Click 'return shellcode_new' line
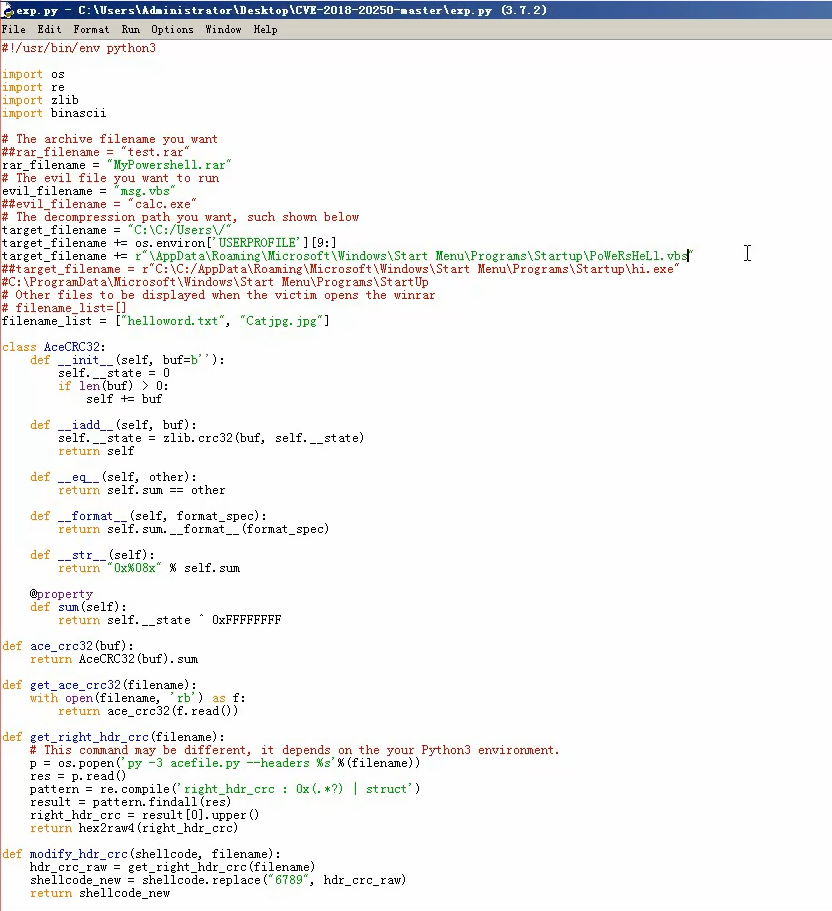Viewport: 832px width, 911px height. 100,893
